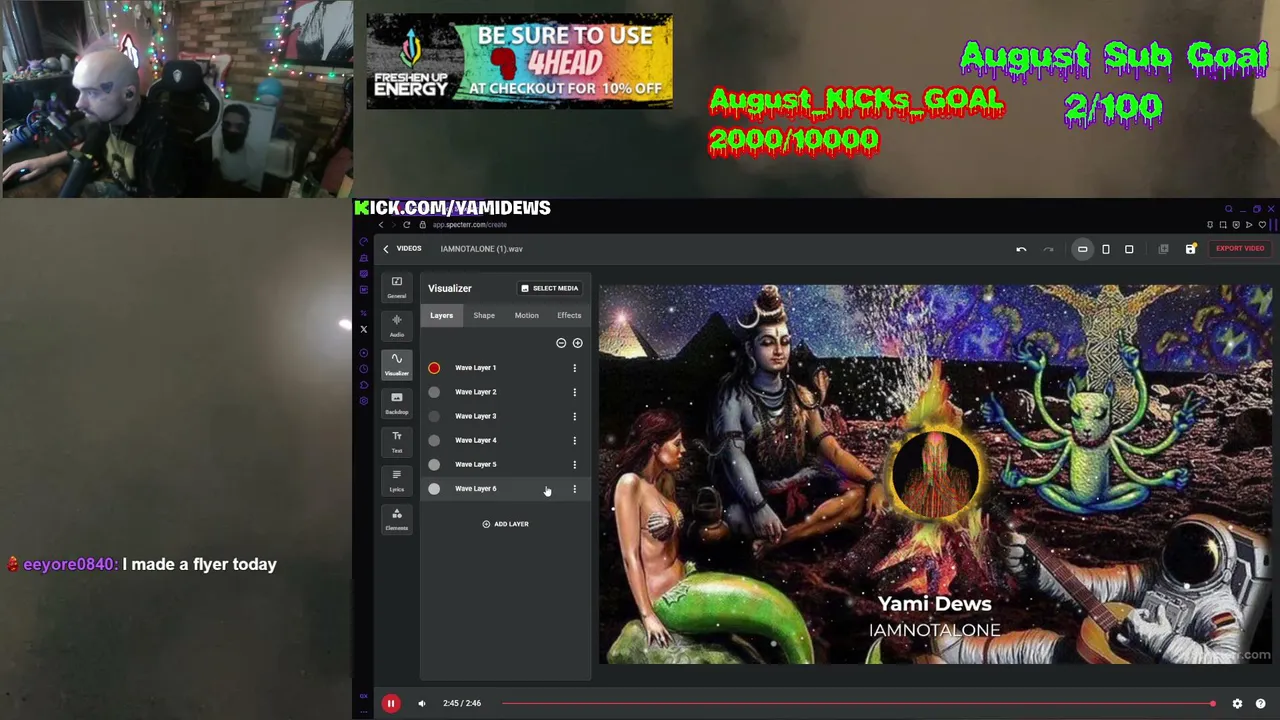Open the Lyrics panel

[397, 480]
